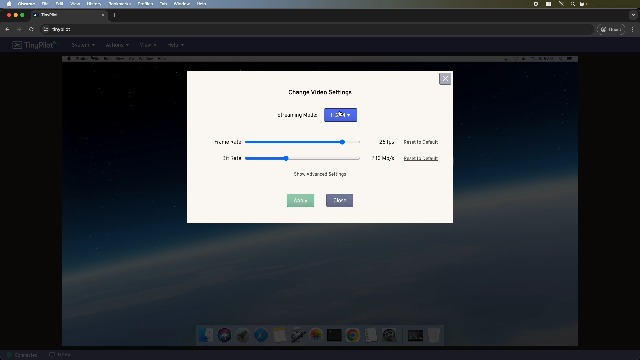The image size is (640, 360).
Task: Close the Change Video Settings dialog with X
Action: coord(445,78)
